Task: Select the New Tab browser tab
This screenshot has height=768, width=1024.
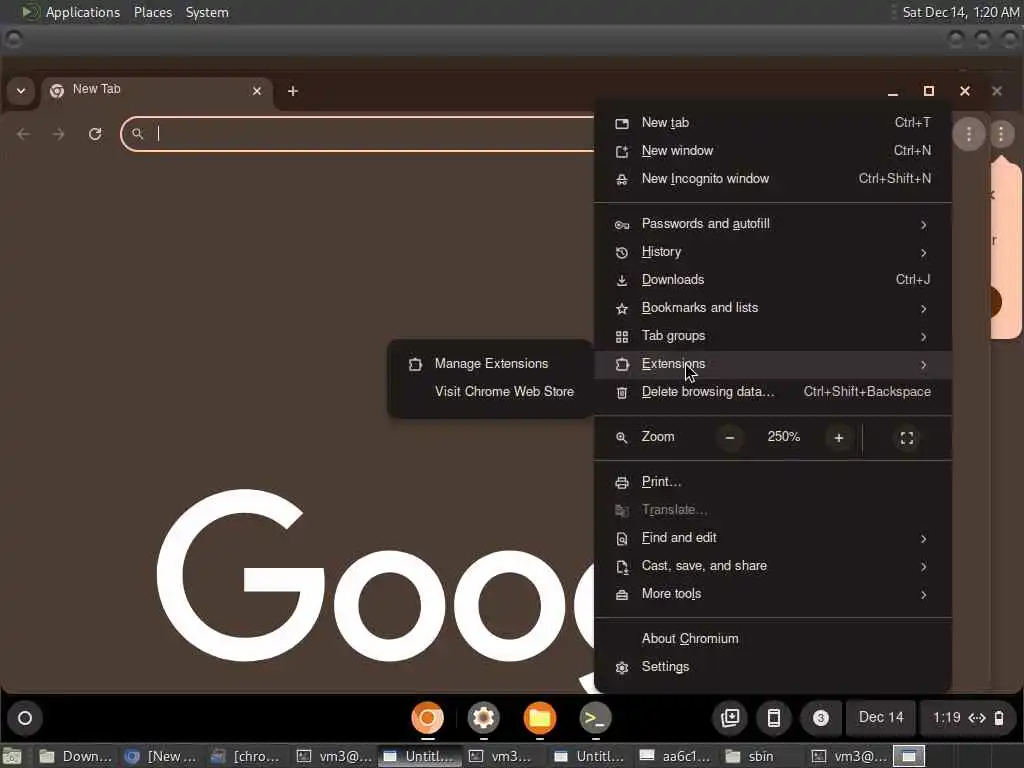Action: pos(157,91)
